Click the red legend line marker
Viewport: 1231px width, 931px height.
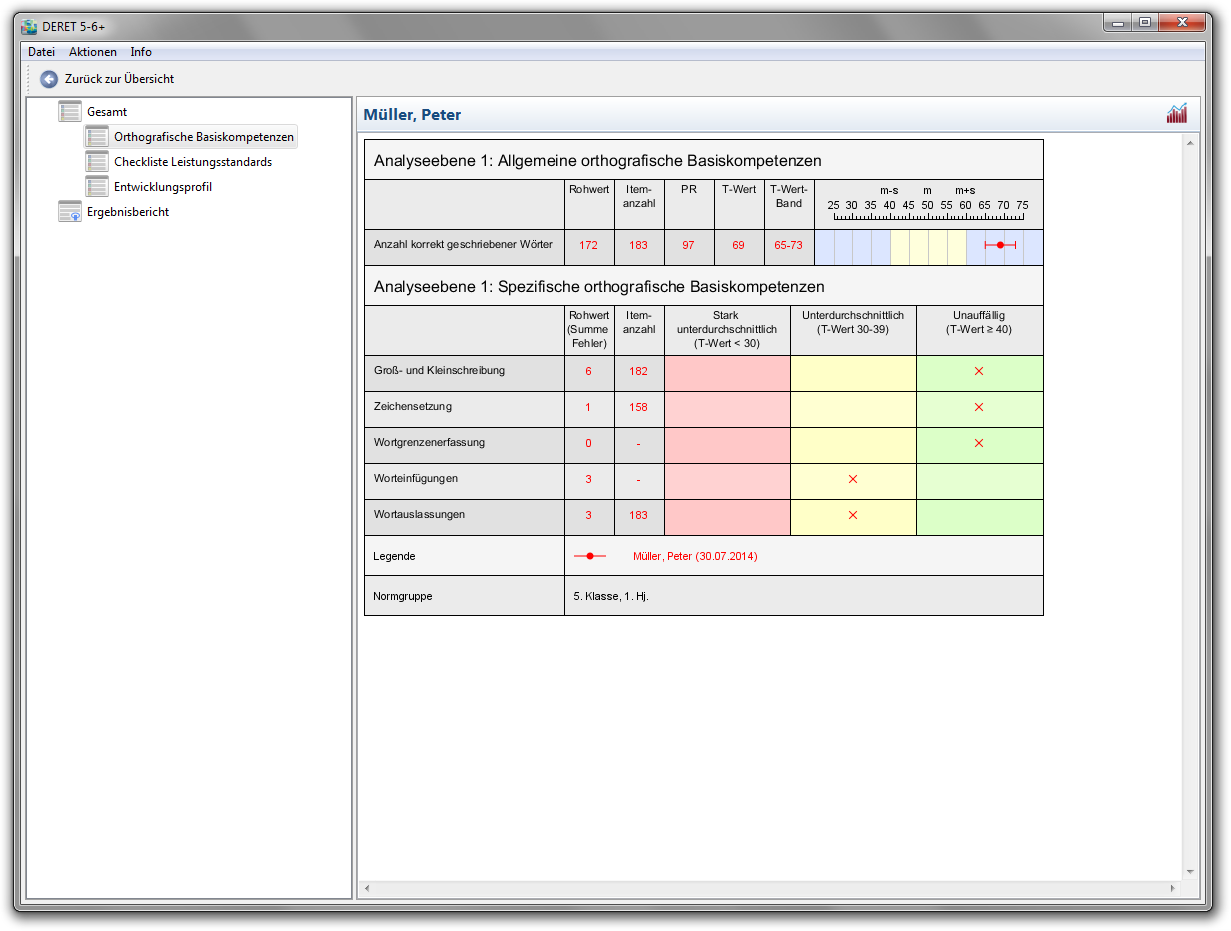click(590, 556)
